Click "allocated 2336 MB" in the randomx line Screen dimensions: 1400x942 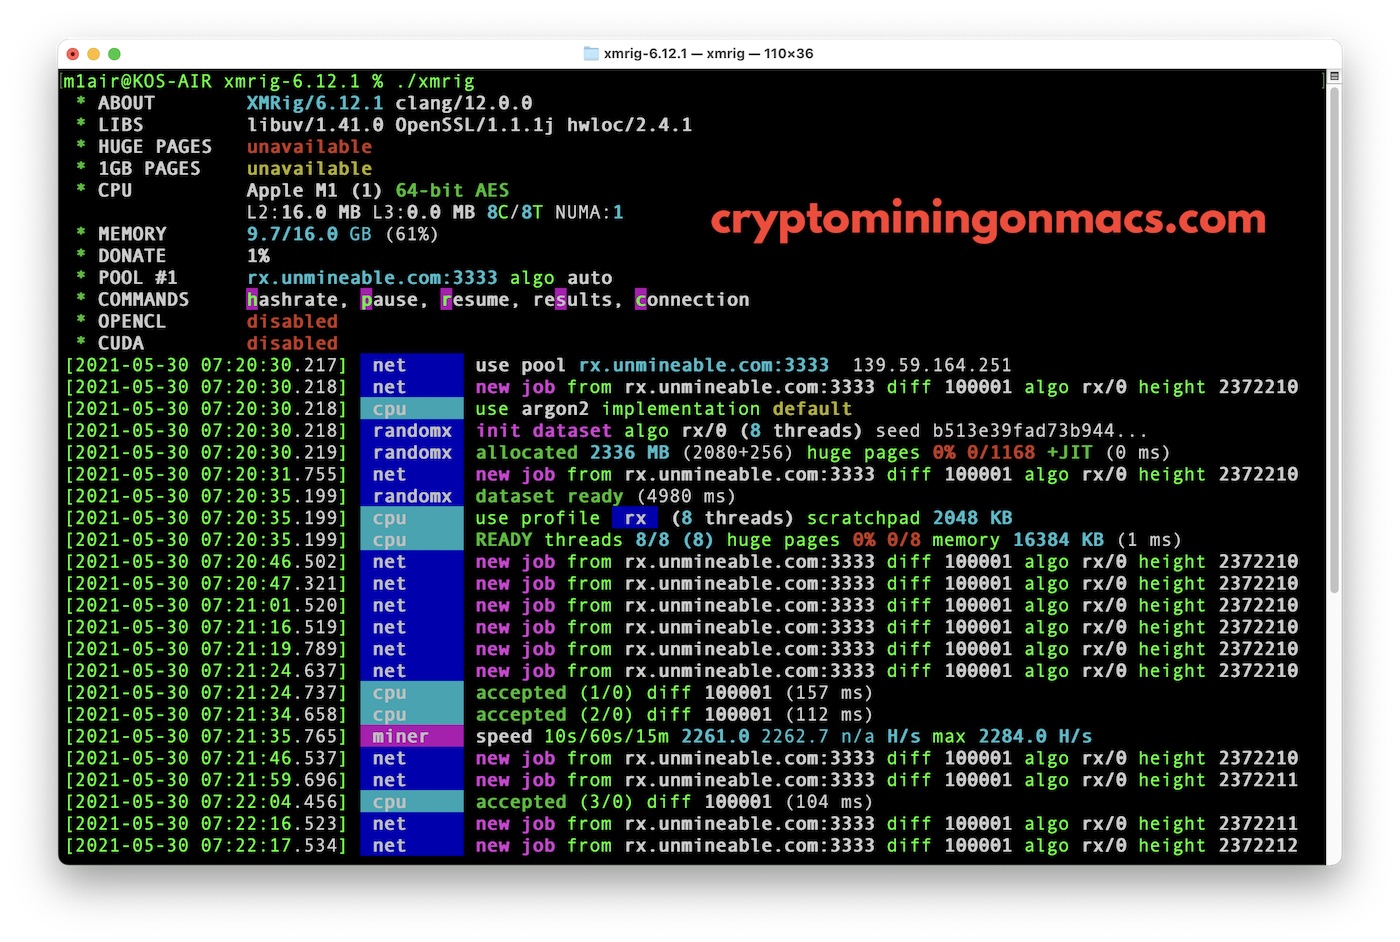(572, 453)
